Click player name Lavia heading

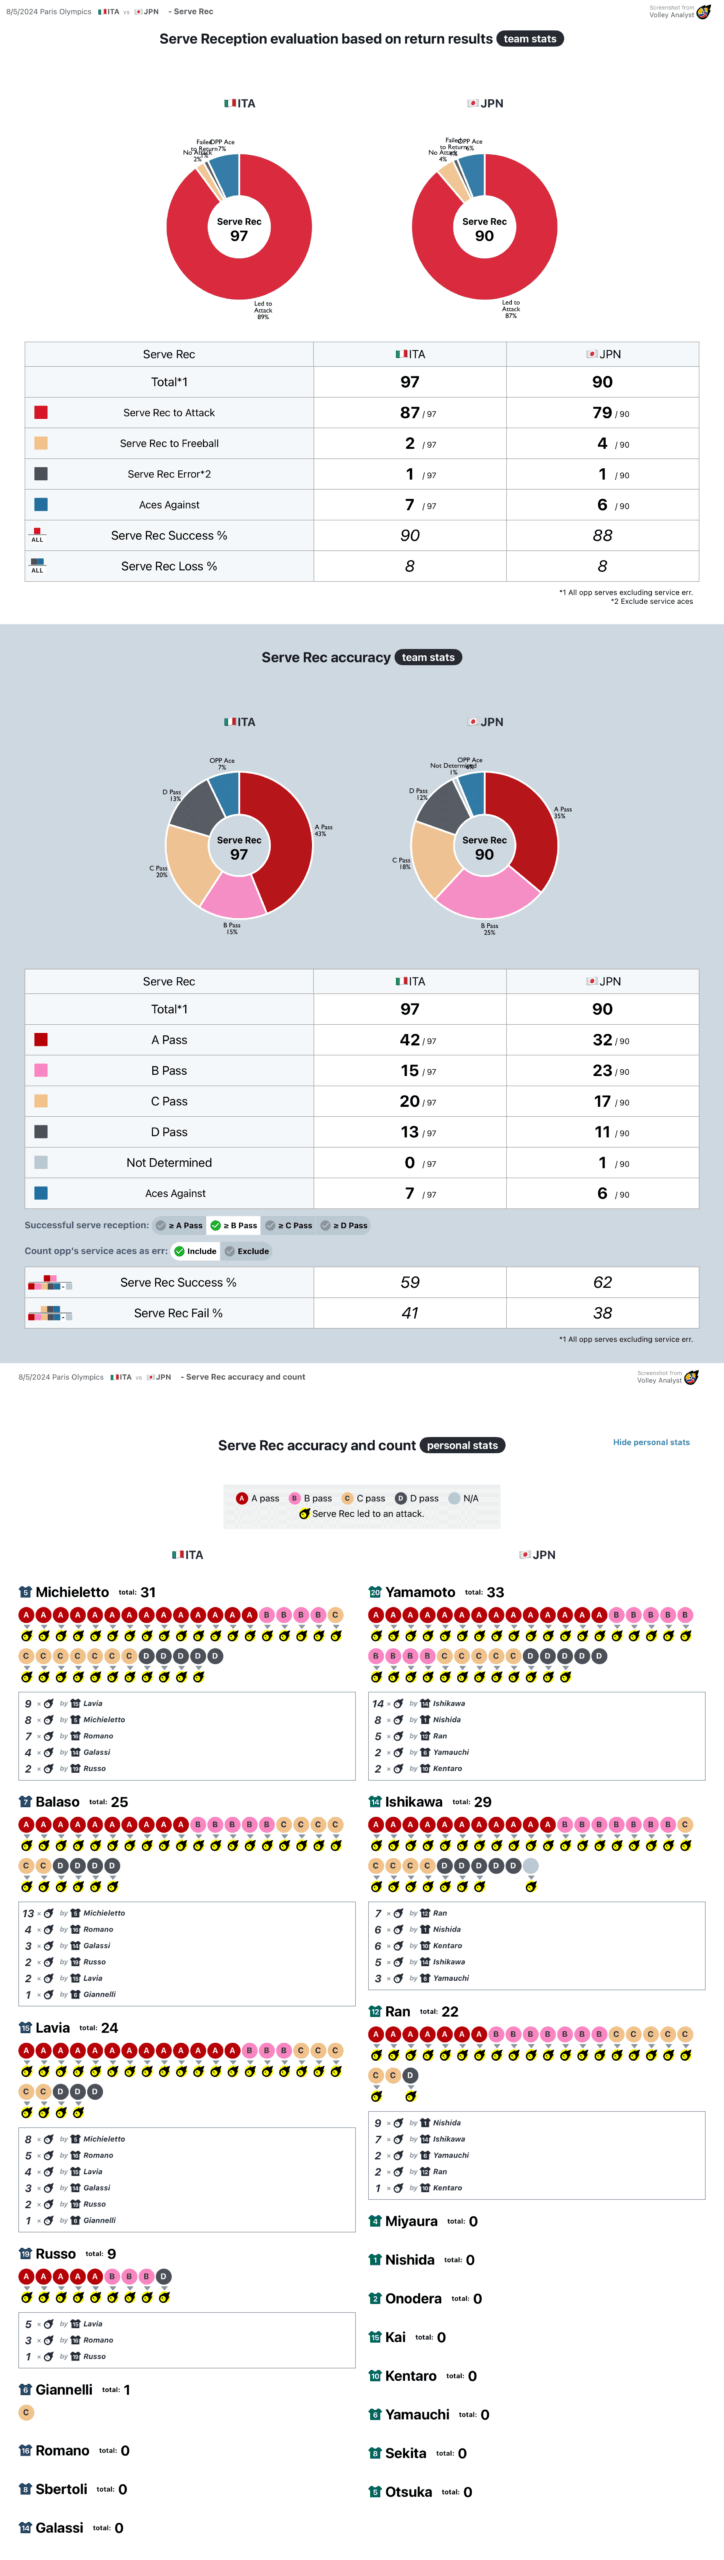click(x=52, y=2028)
